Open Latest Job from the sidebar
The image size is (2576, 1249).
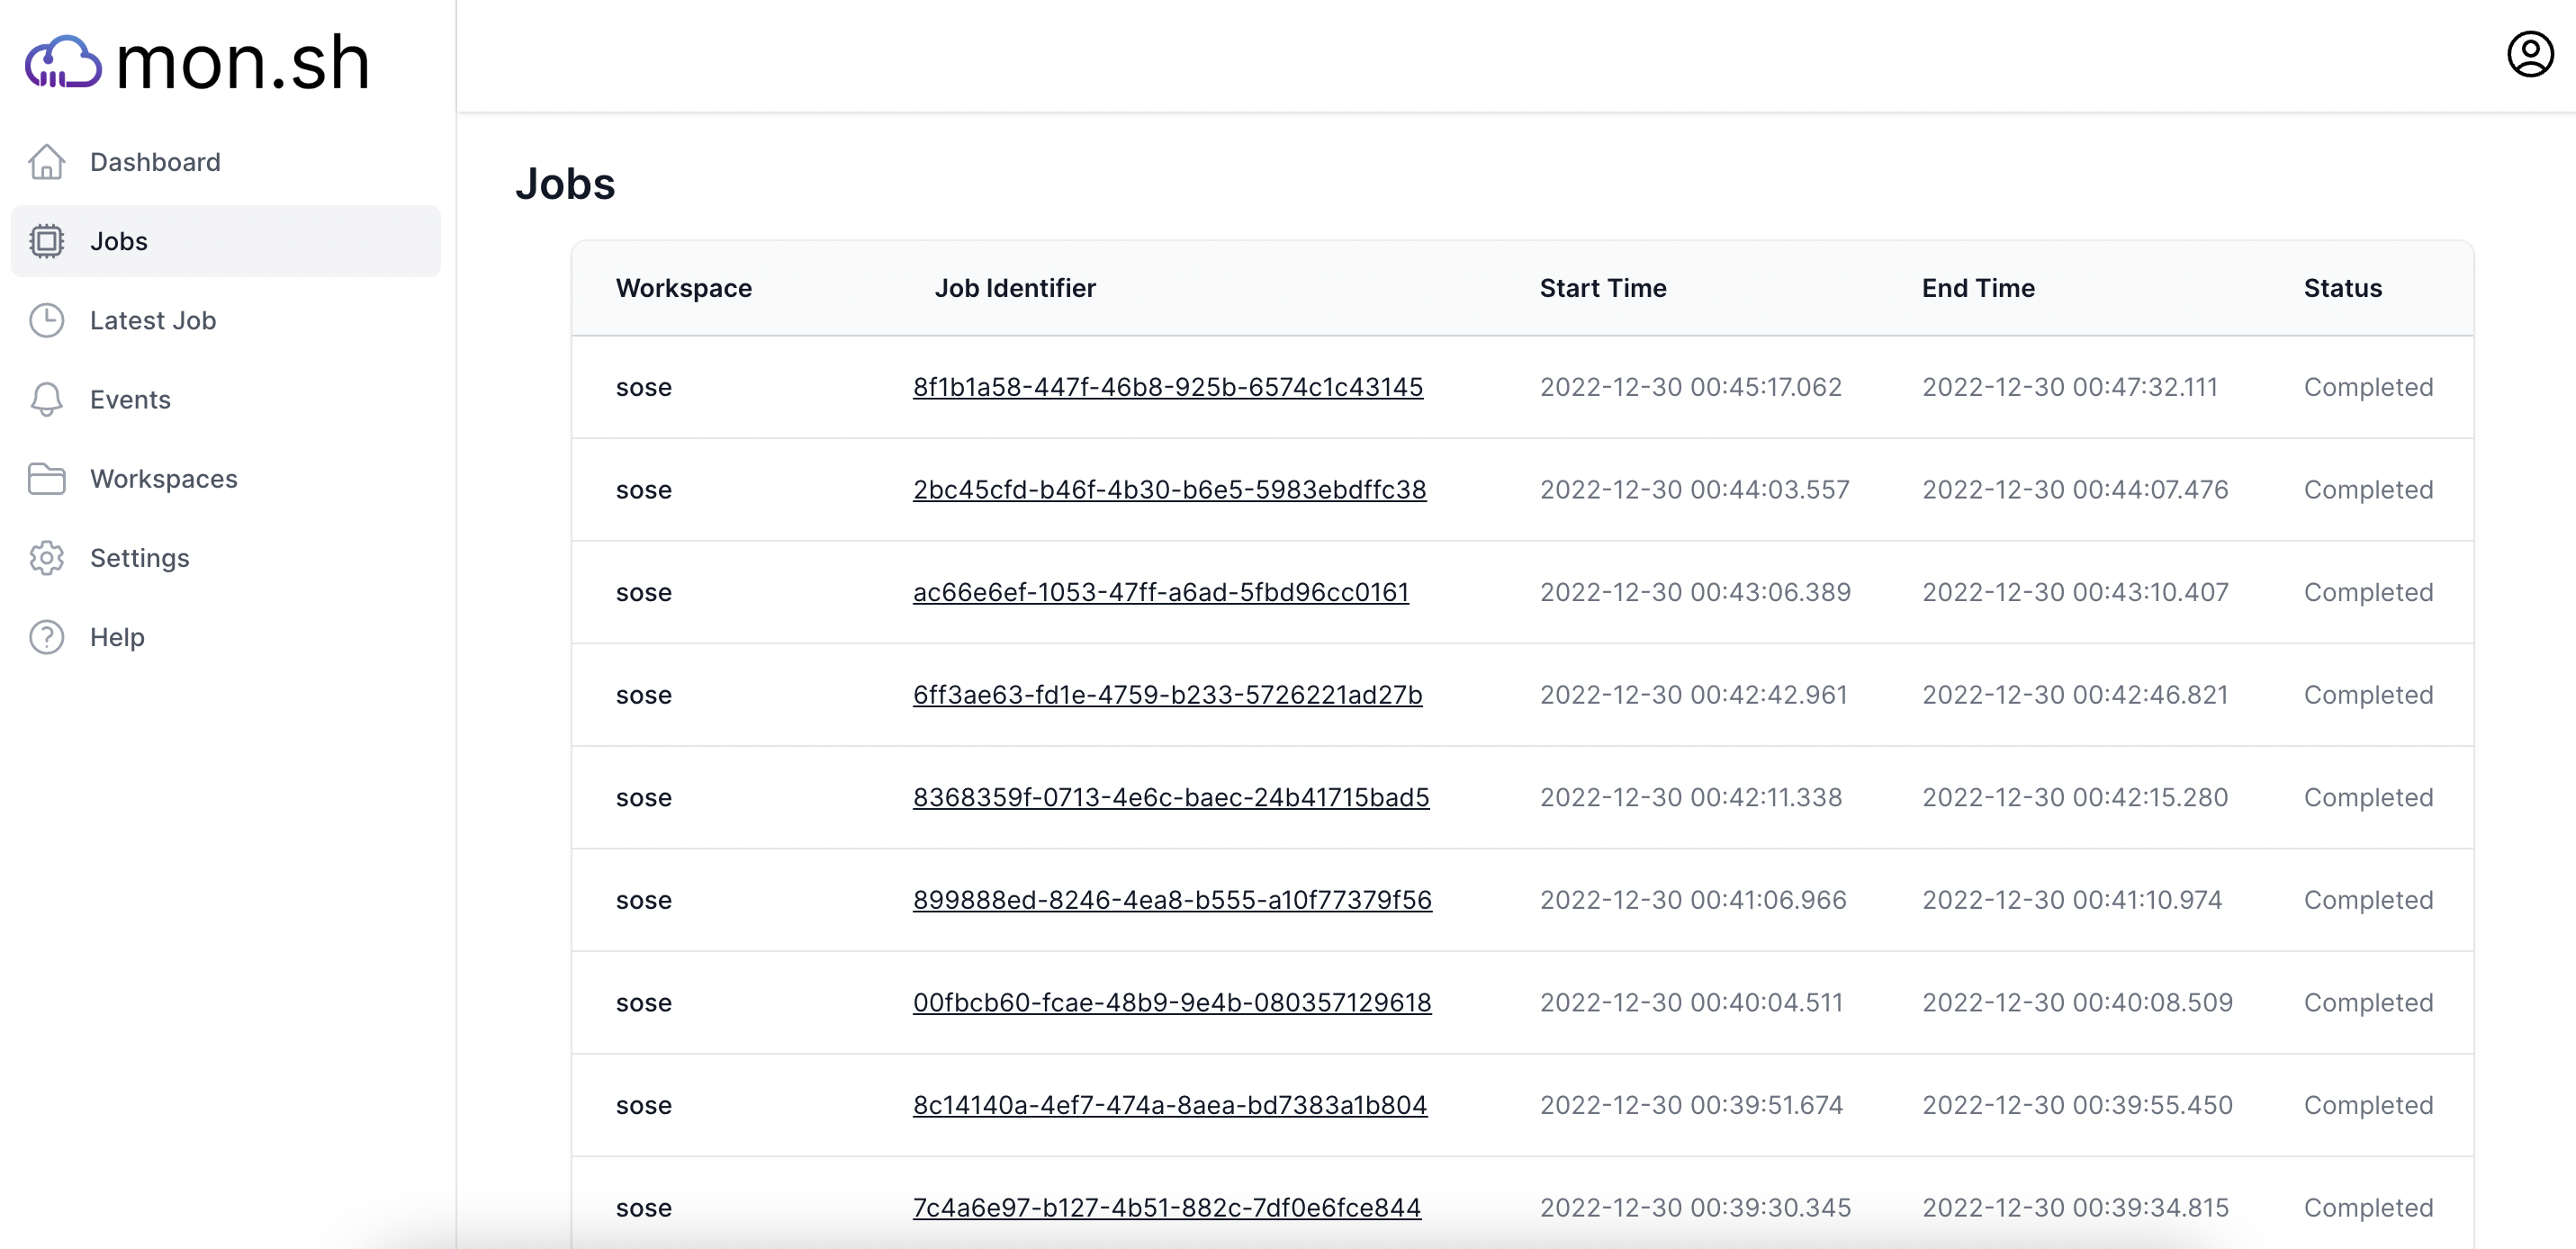click(x=225, y=320)
